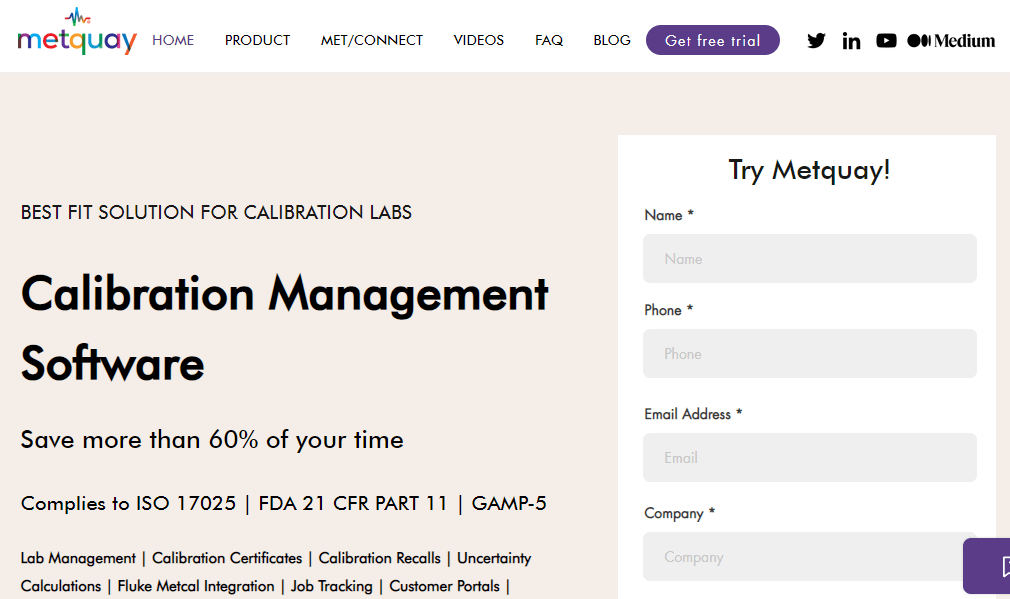The width and height of the screenshot is (1010, 599).
Task: Open the Medium blog icon
Action: point(950,40)
